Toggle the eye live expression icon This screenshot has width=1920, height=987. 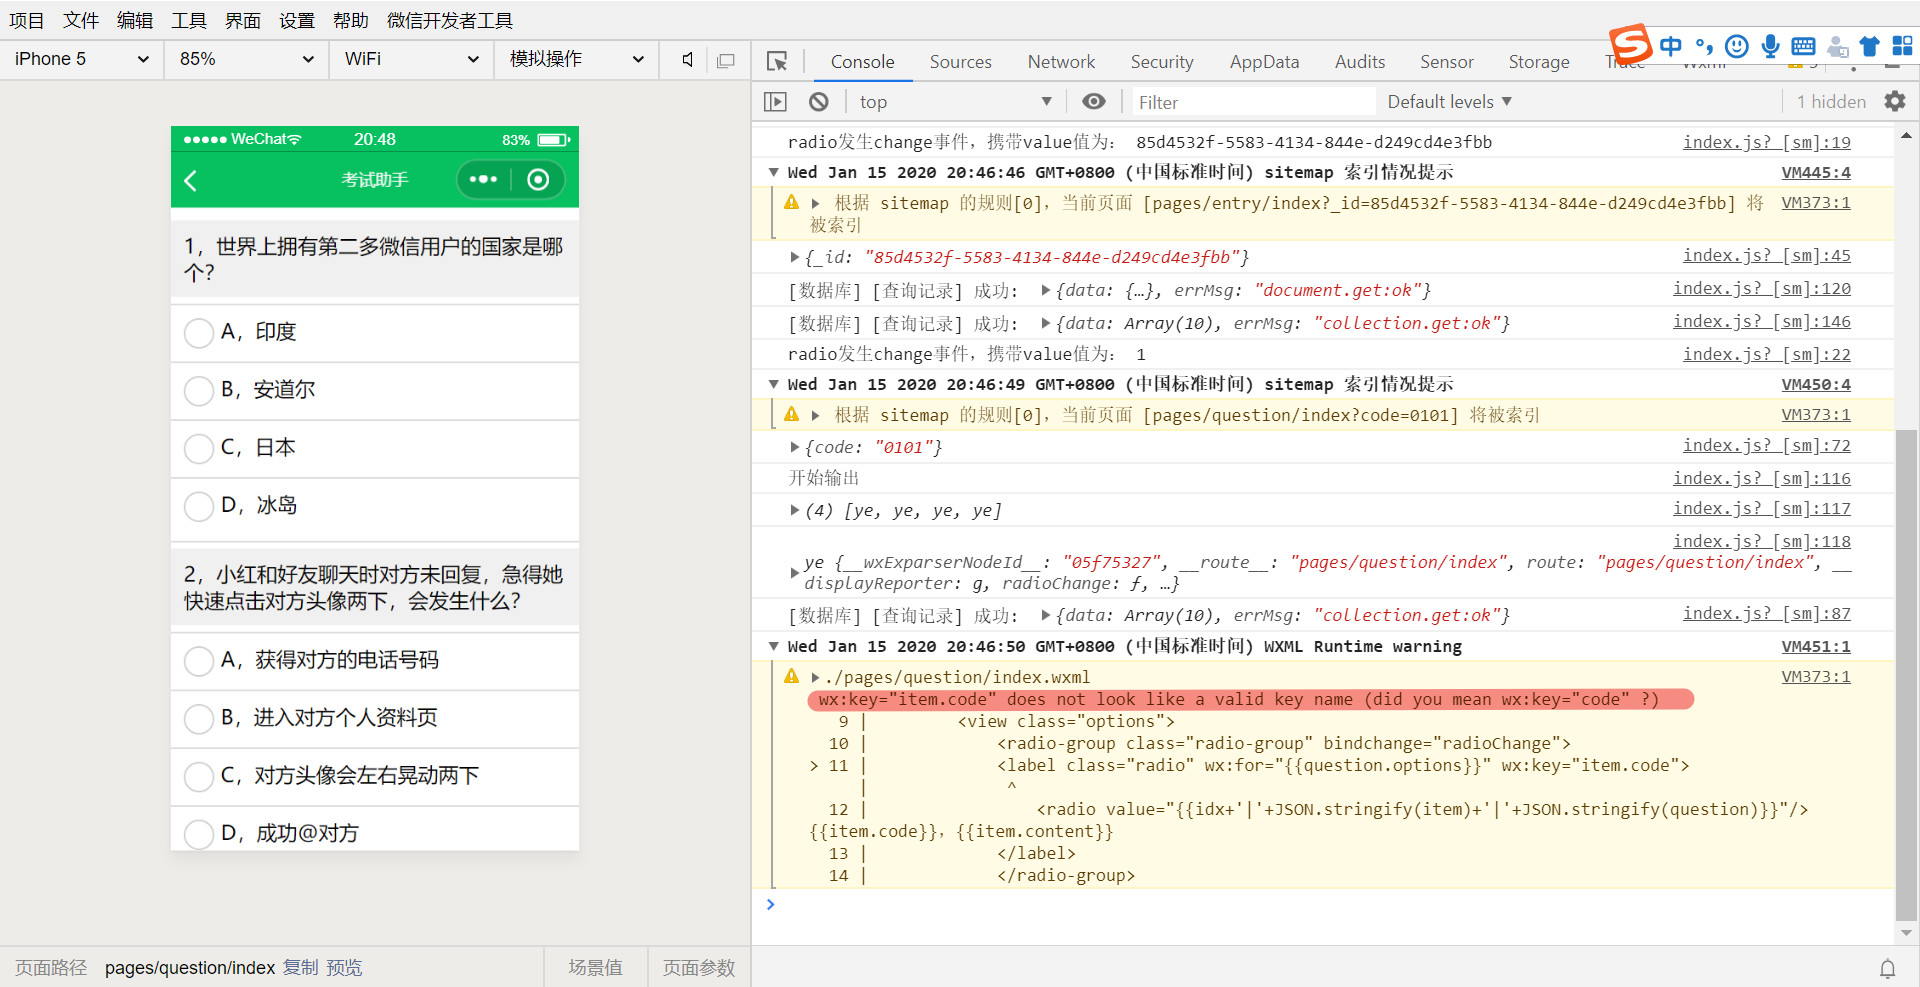click(1094, 101)
